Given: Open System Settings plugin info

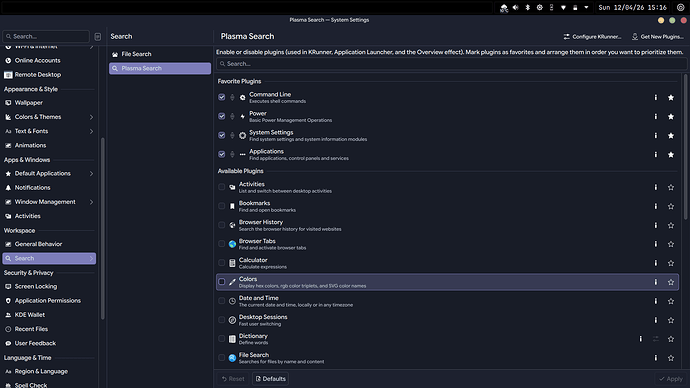Looking at the screenshot, I should pos(655,135).
